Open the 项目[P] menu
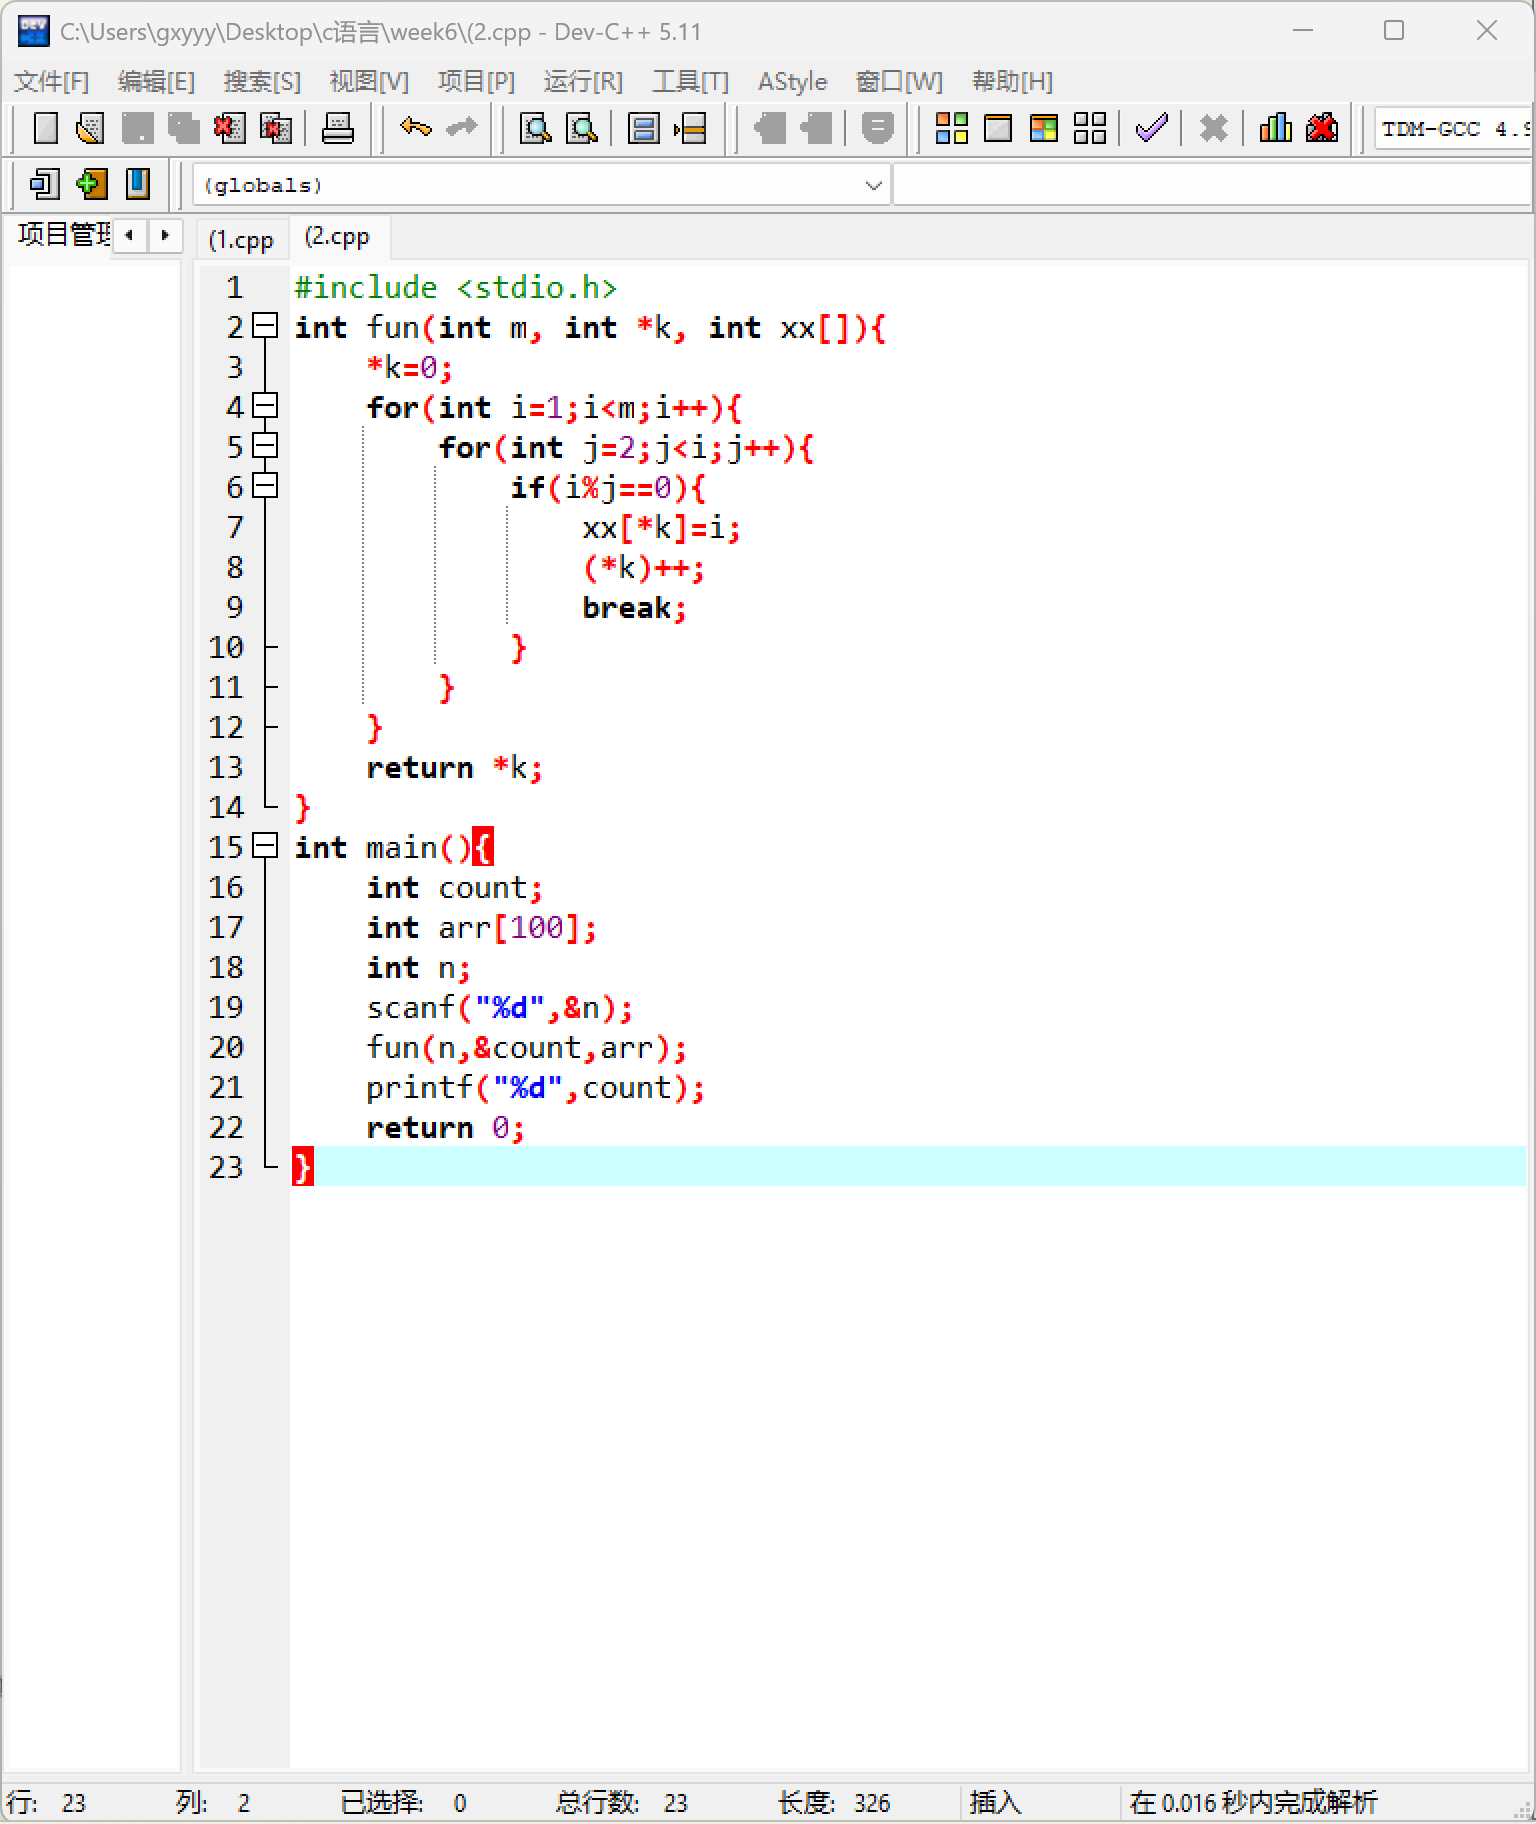Image resolution: width=1536 pixels, height=1824 pixels. [x=476, y=81]
